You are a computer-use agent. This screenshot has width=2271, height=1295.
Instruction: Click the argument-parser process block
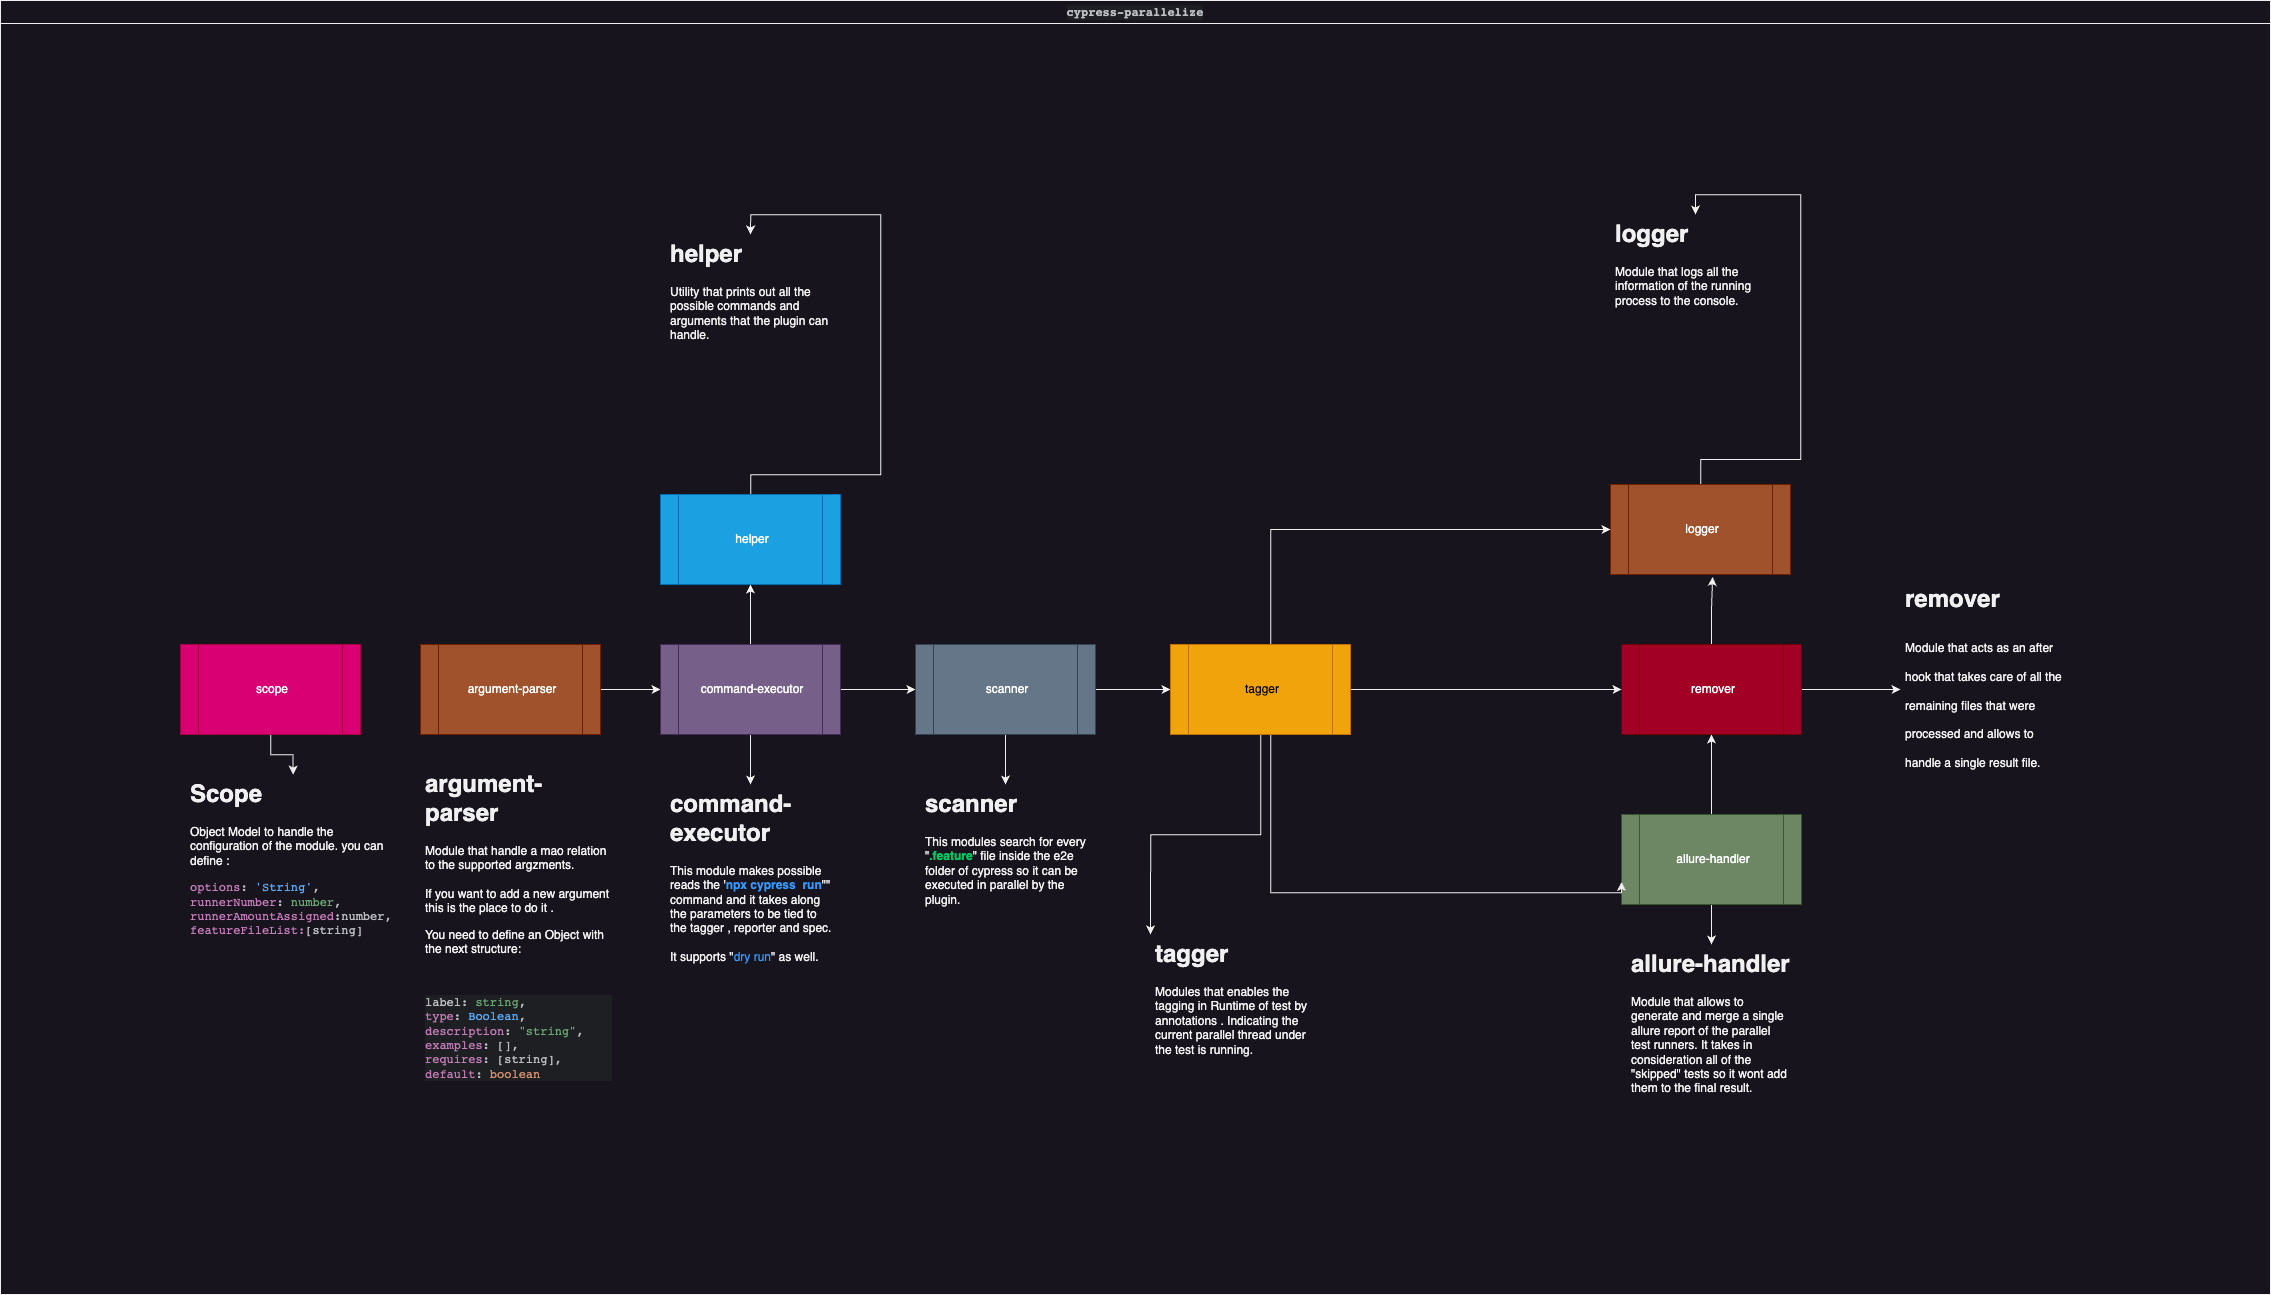[x=510, y=689]
